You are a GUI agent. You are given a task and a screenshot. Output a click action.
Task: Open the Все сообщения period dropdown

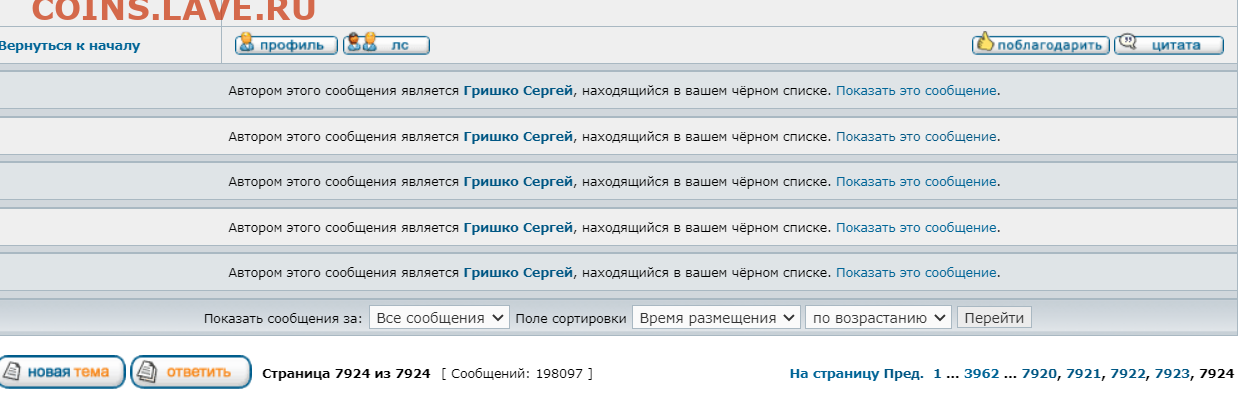point(440,318)
